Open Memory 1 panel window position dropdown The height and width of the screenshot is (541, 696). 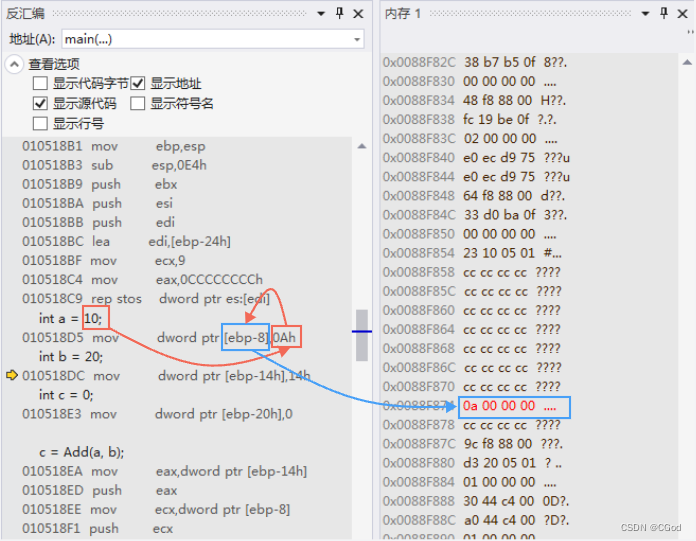[x=645, y=14]
